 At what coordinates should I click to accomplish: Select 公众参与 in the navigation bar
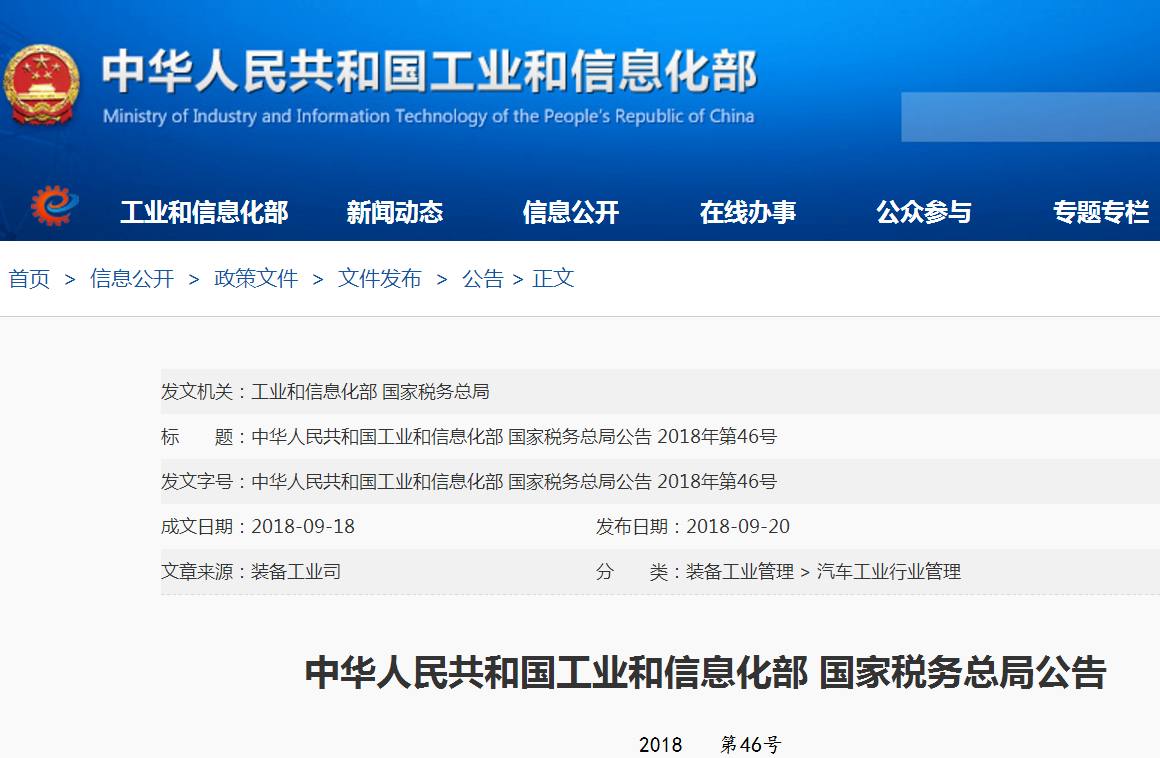coord(923,211)
